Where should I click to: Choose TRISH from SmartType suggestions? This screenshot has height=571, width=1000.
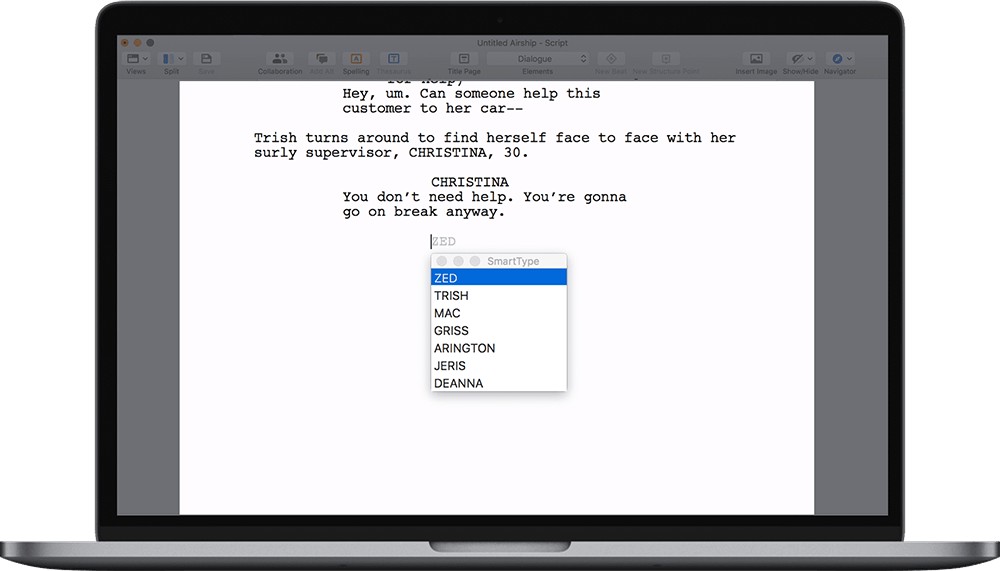pyautogui.click(x=499, y=295)
